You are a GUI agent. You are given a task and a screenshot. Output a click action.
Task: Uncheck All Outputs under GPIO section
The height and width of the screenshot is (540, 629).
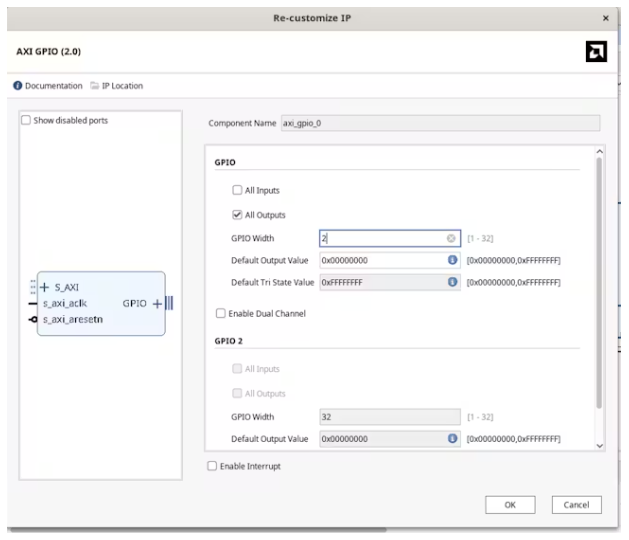coord(237,213)
